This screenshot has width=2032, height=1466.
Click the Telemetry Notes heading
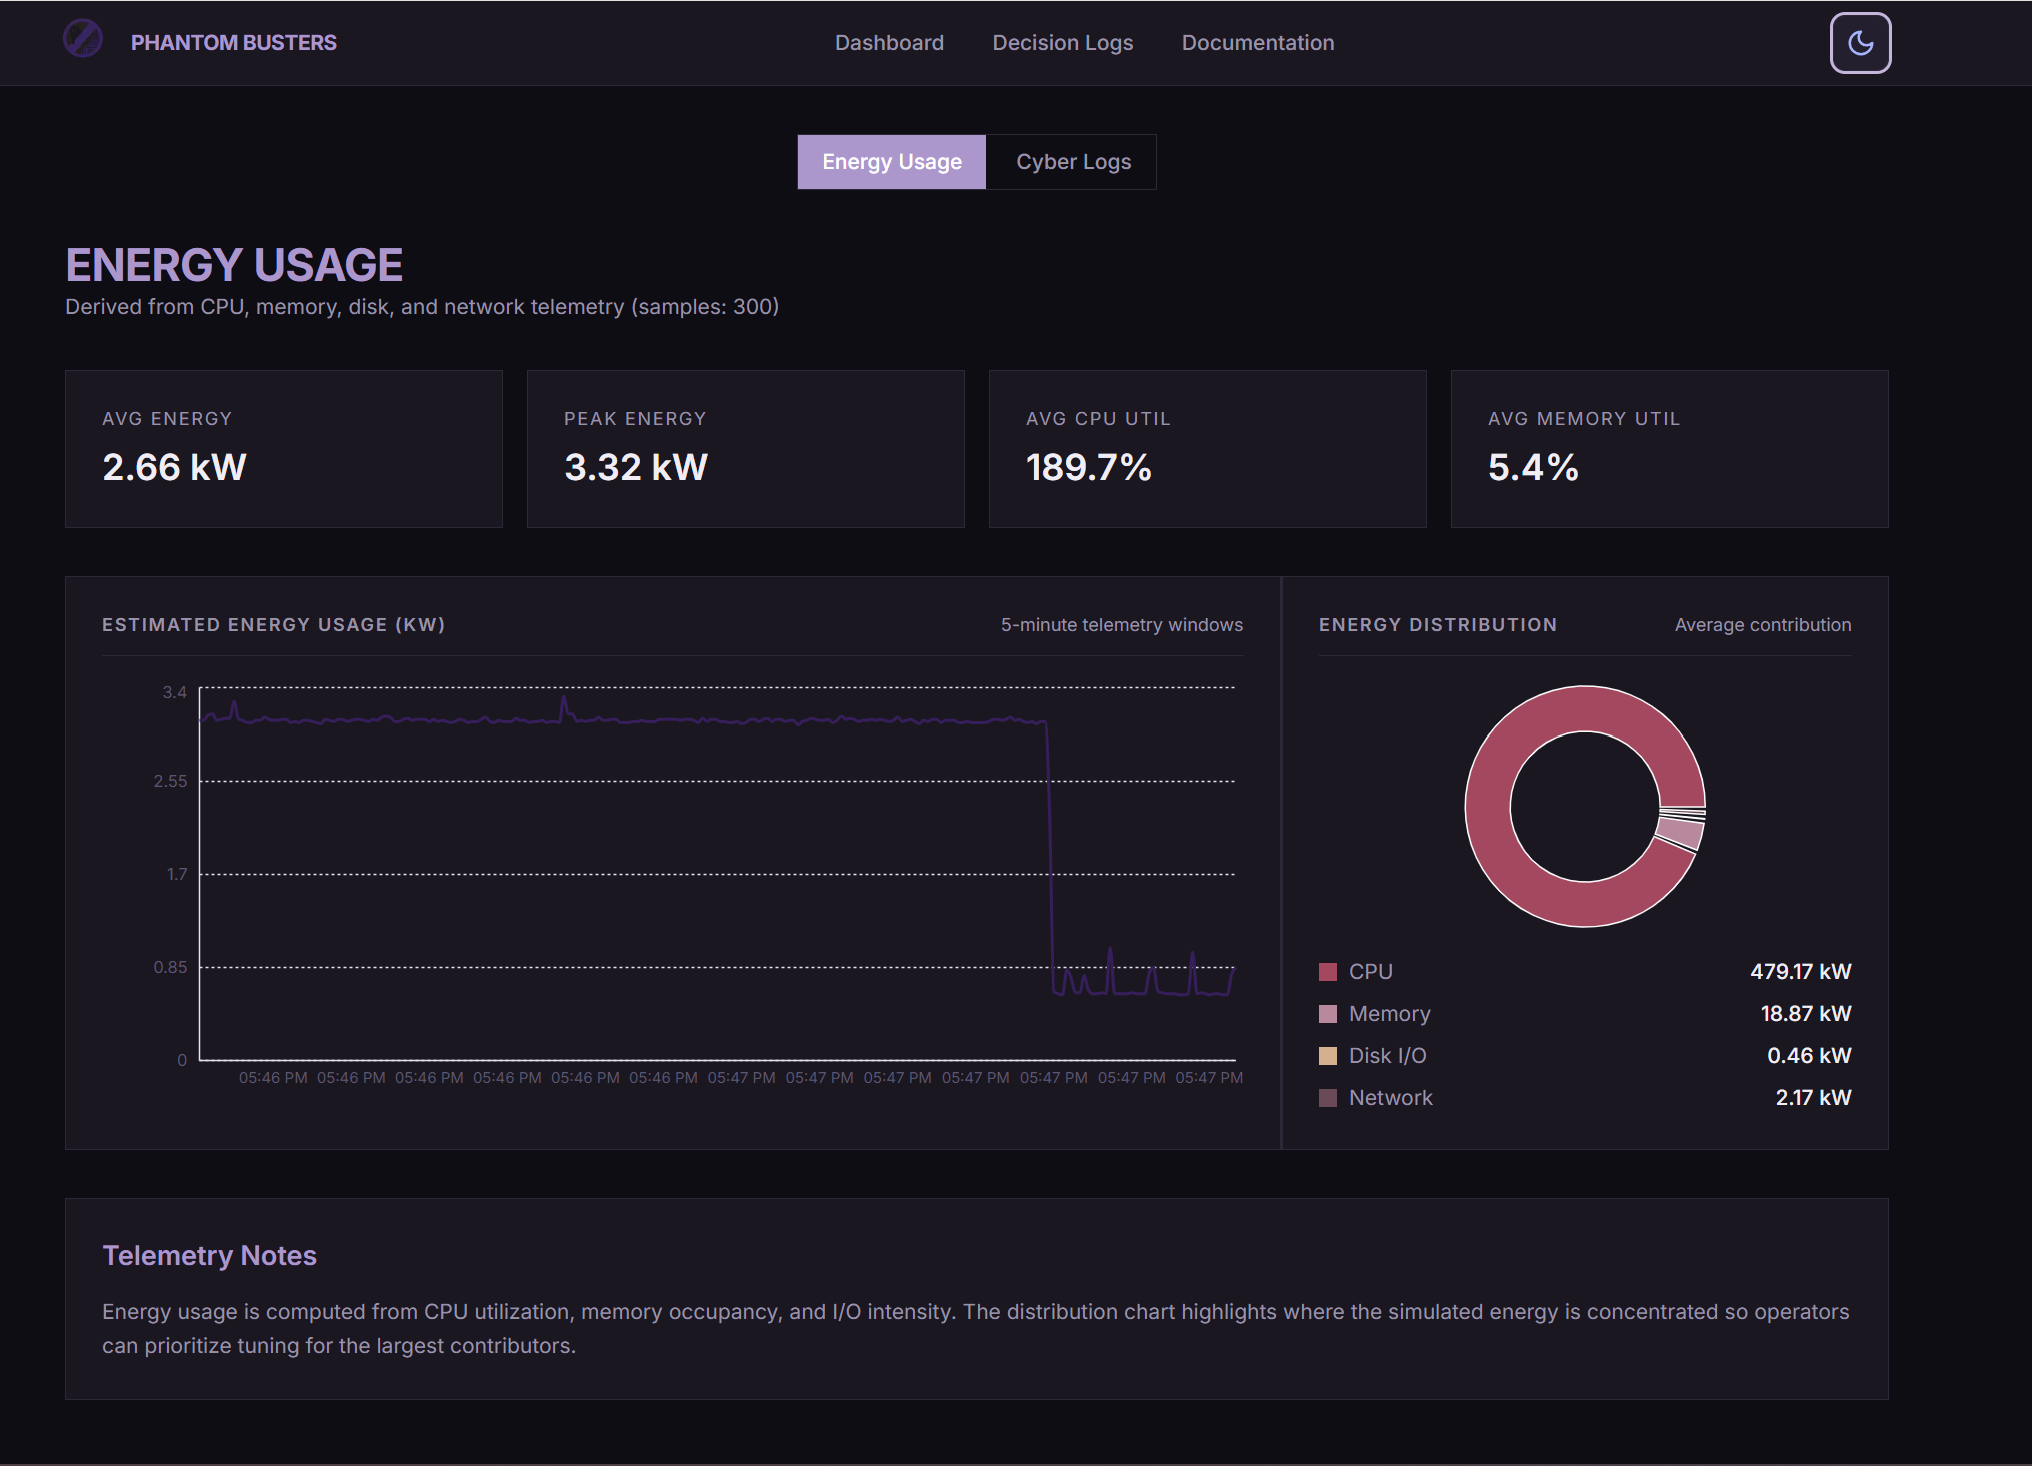(209, 1256)
